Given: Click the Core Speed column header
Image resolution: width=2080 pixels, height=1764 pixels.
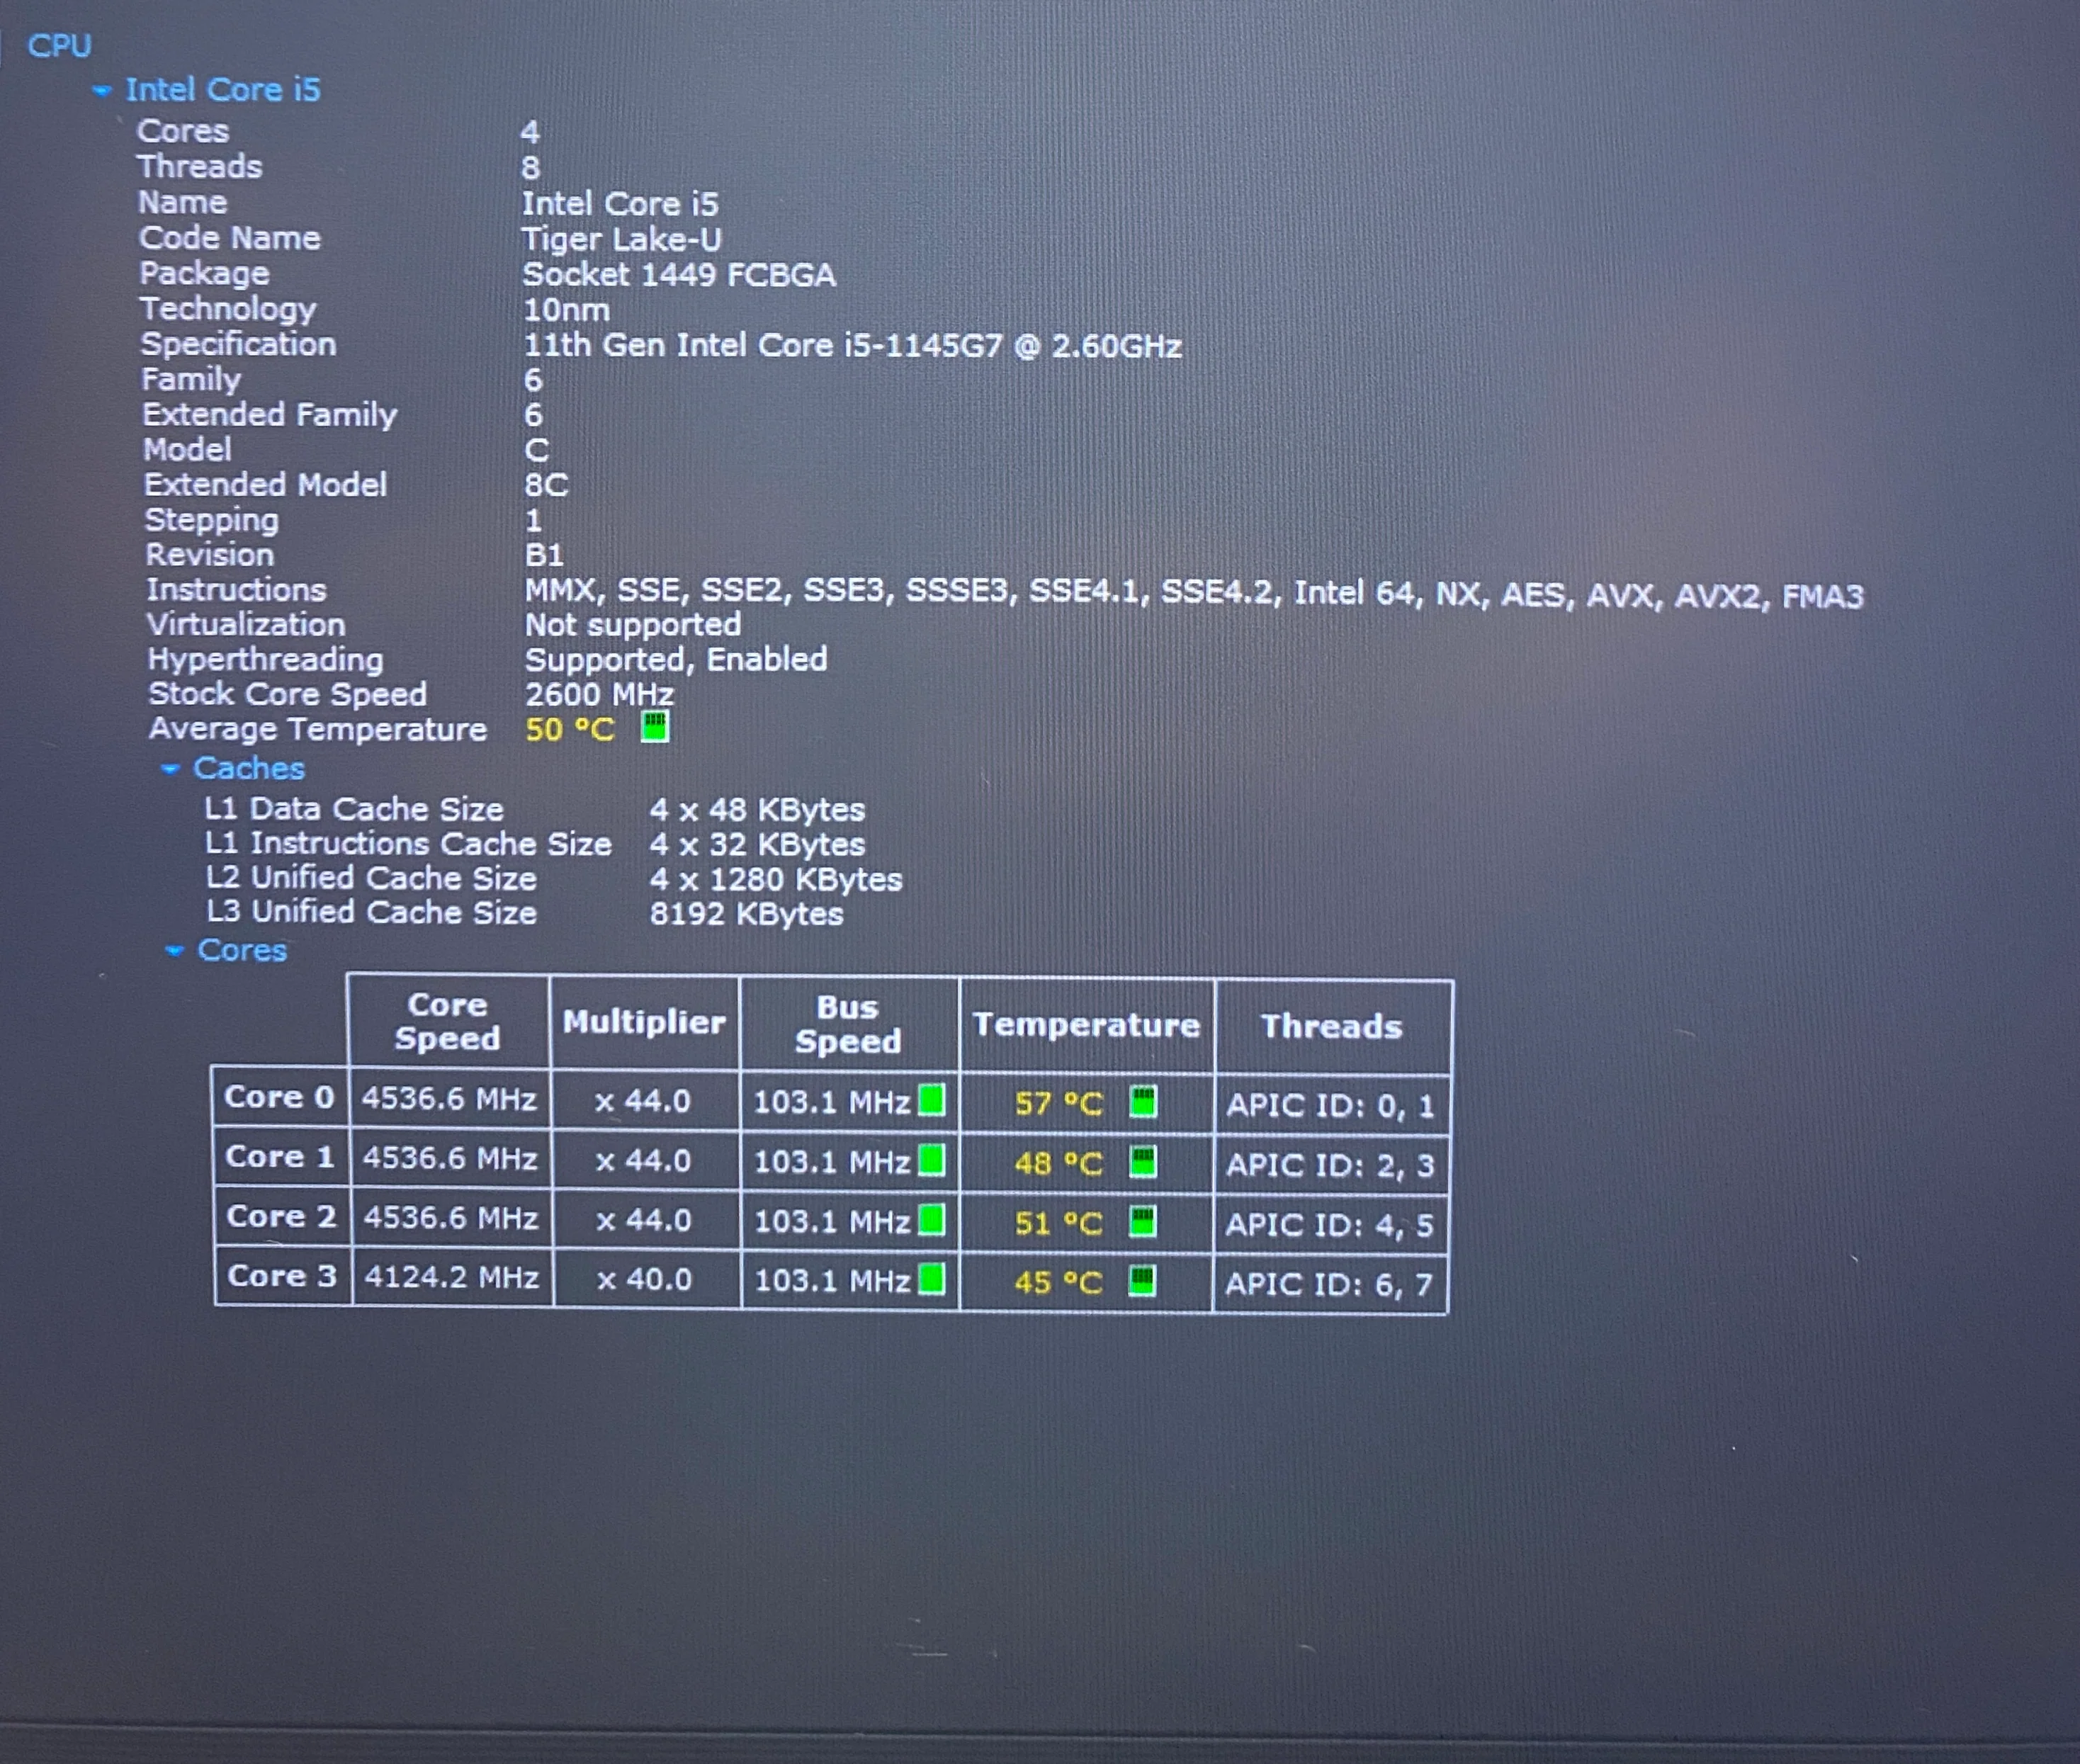Looking at the screenshot, I should click(447, 1021).
